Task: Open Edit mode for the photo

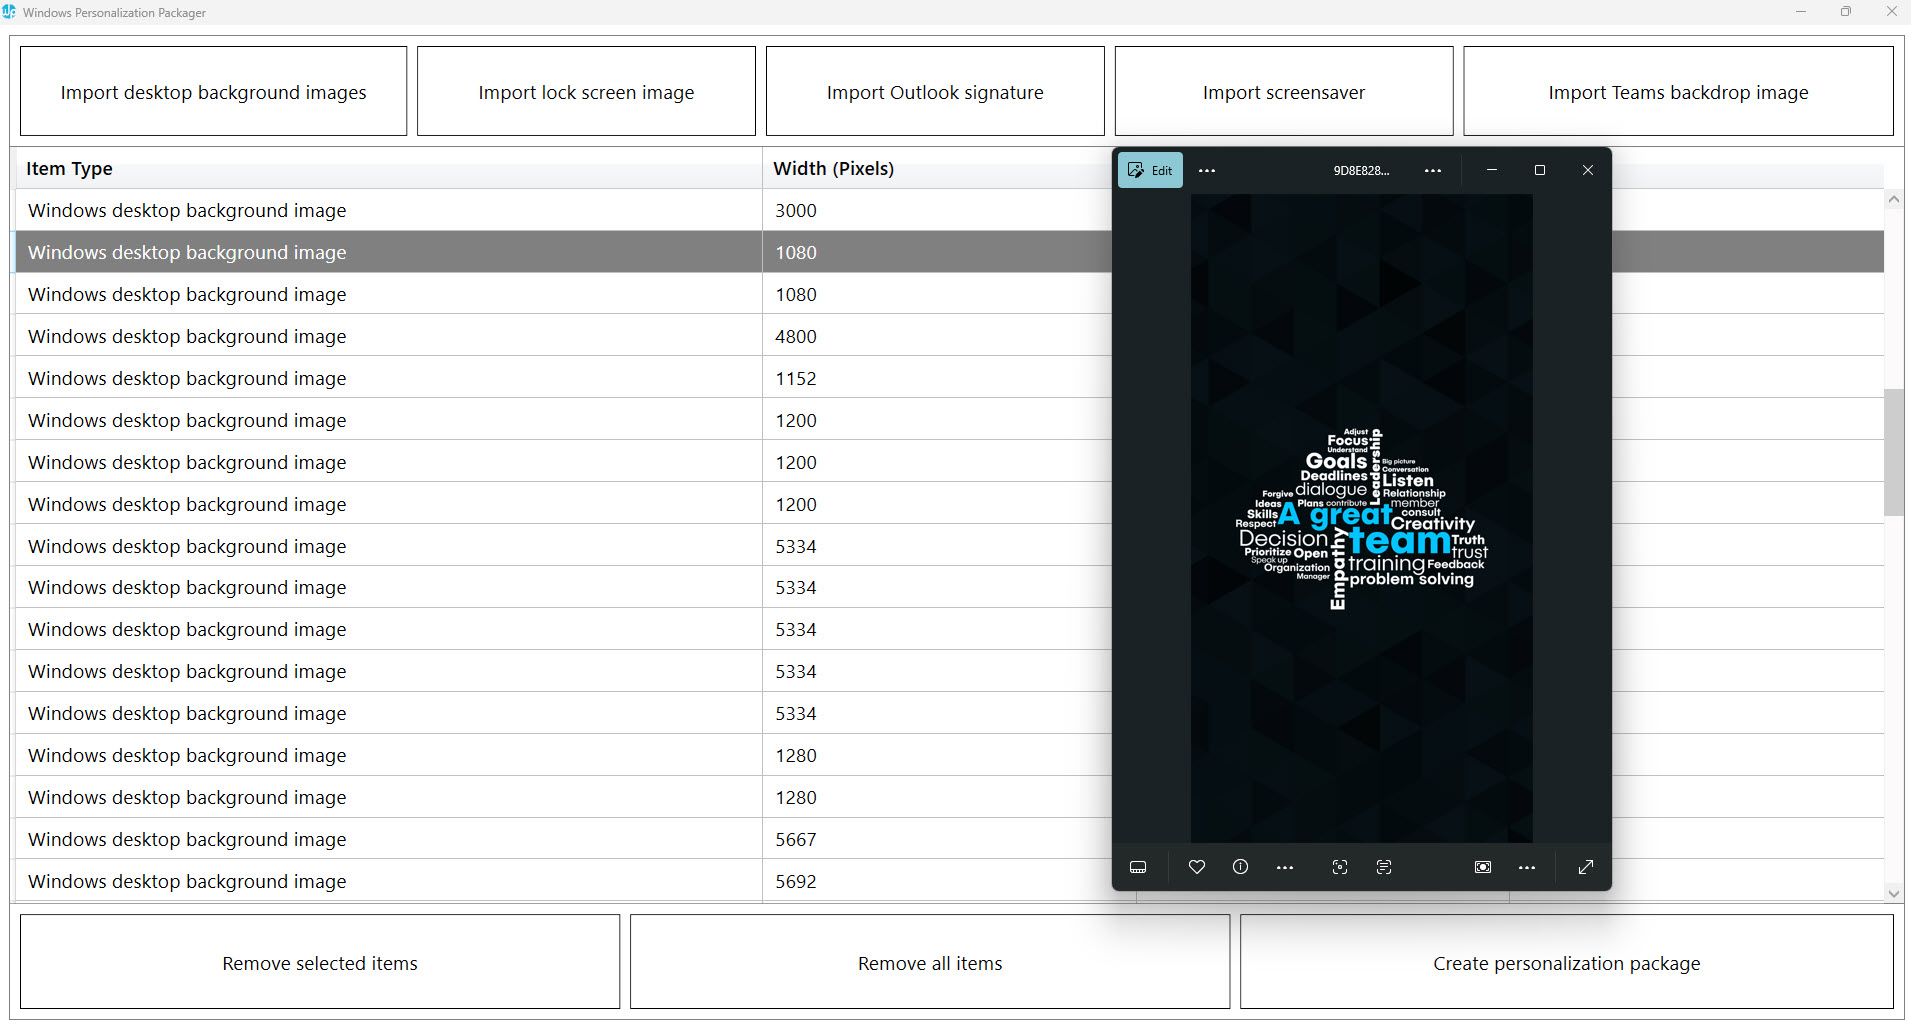Action: 1150,170
